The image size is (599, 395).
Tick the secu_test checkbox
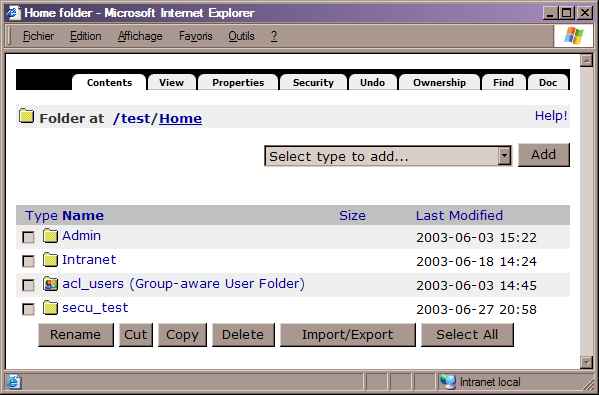tap(28, 309)
